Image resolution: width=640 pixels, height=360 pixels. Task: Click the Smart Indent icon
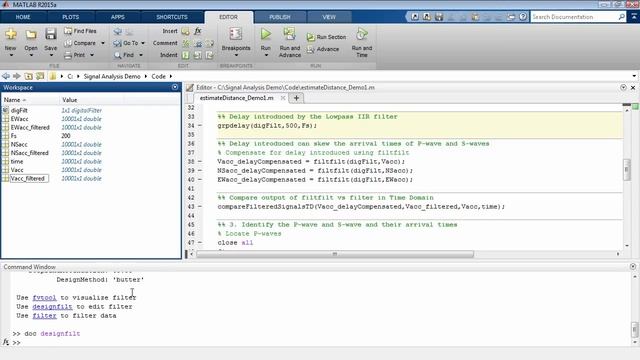pos(186,55)
